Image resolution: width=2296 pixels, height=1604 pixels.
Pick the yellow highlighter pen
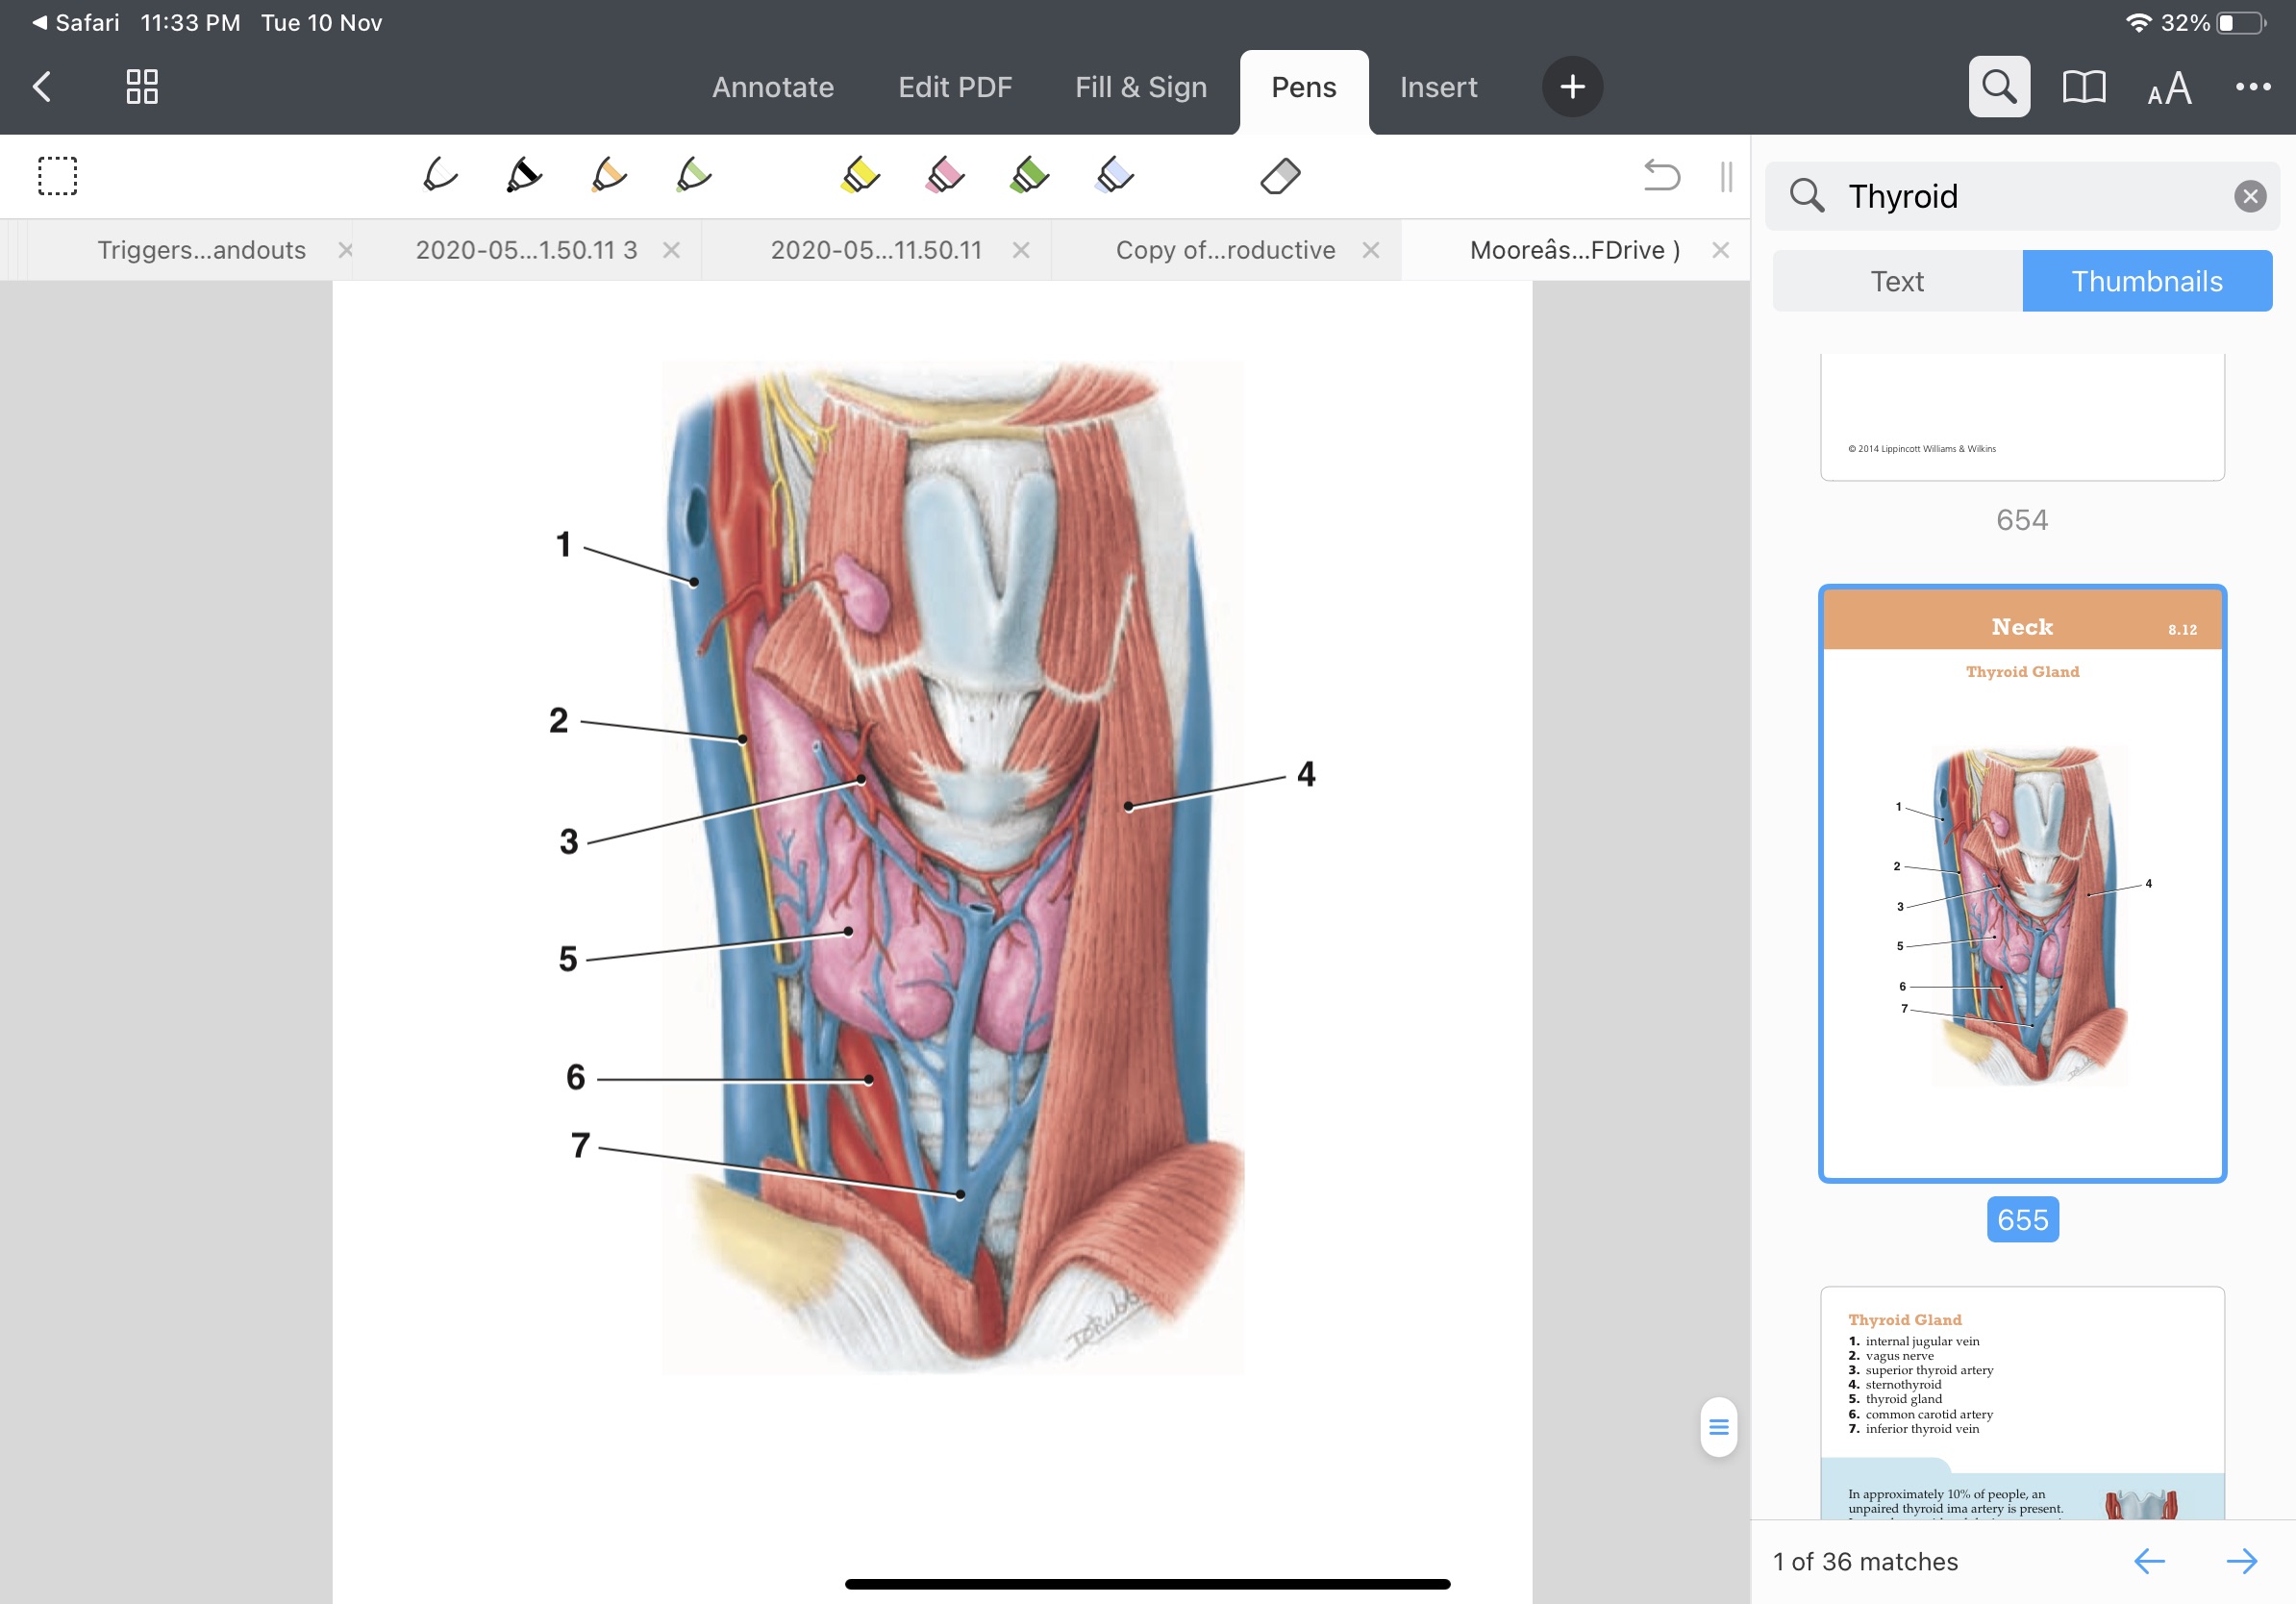tap(859, 176)
